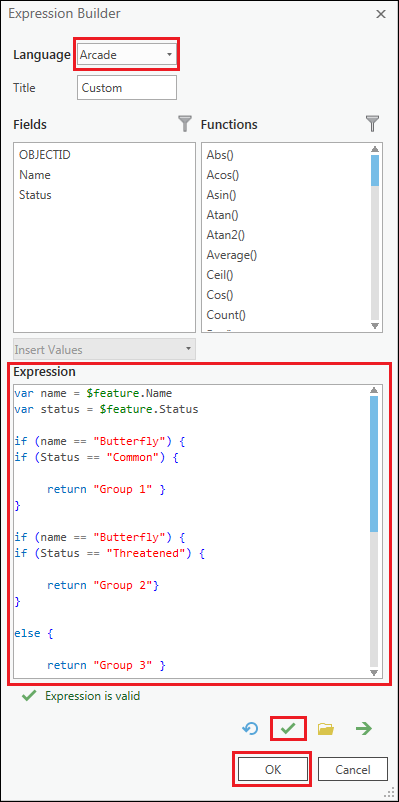The width and height of the screenshot is (399, 802).
Task: Select the Ceil() function
Action: point(220,275)
